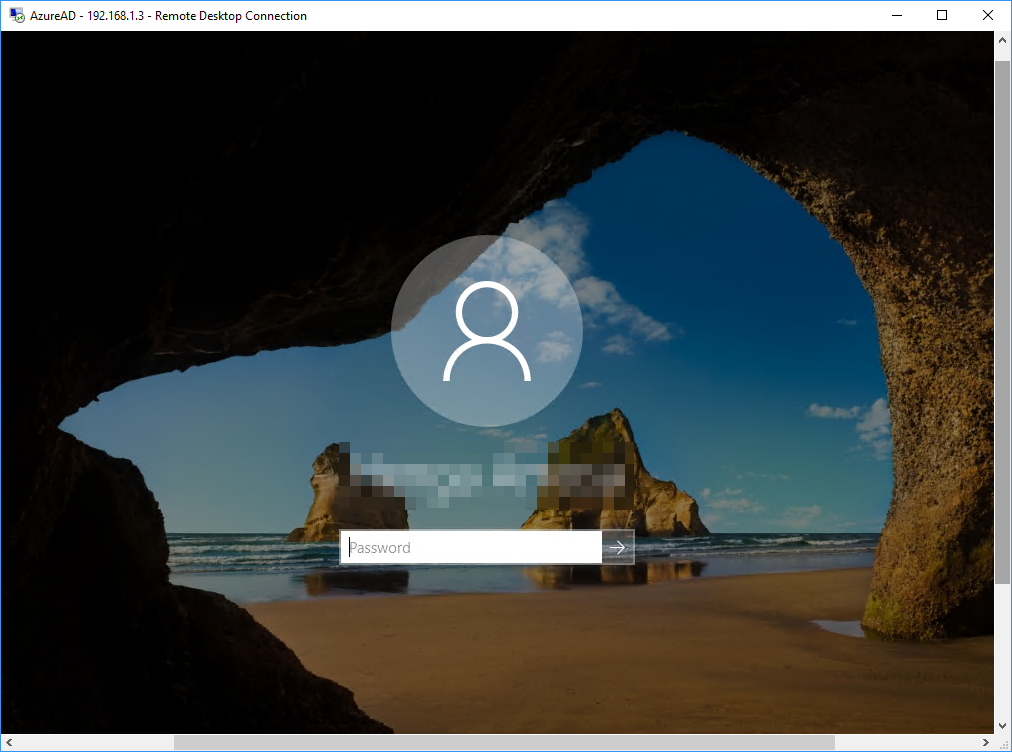The width and height of the screenshot is (1012, 752).
Task: Click the empty Password placeholder text
Action: click(378, 547)
